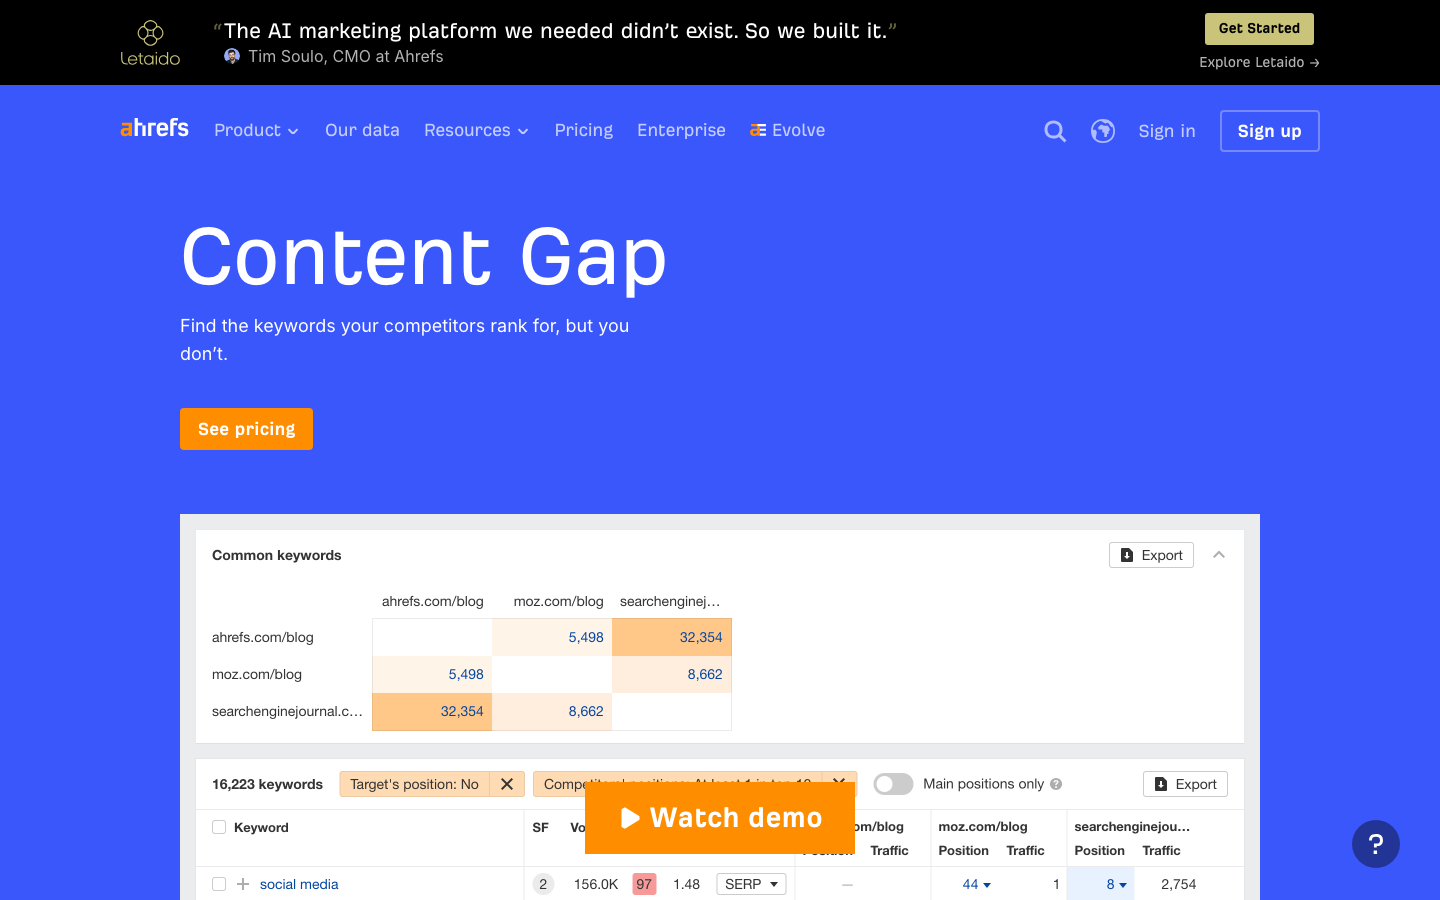Screen dimensions: 1440x900
Task: Click 8,662 in the moz.com/blog row
Action: click(705, 674)
